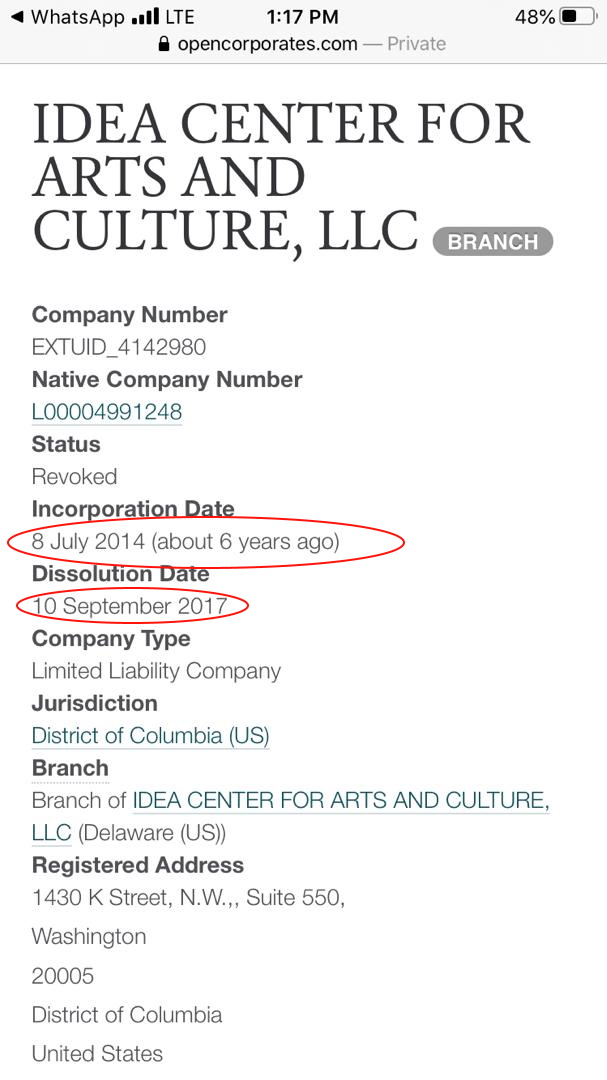Open the District of Columbia (US) link
The image size is (607, 1080).
pos(150,736)
